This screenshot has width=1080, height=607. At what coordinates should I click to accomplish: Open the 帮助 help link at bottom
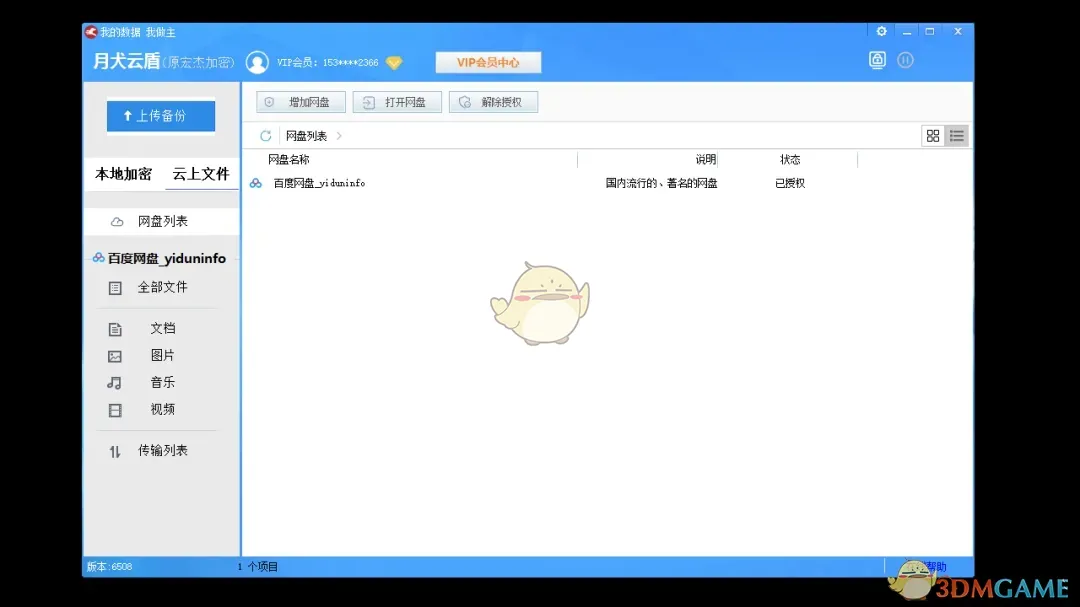click(936, 566)
